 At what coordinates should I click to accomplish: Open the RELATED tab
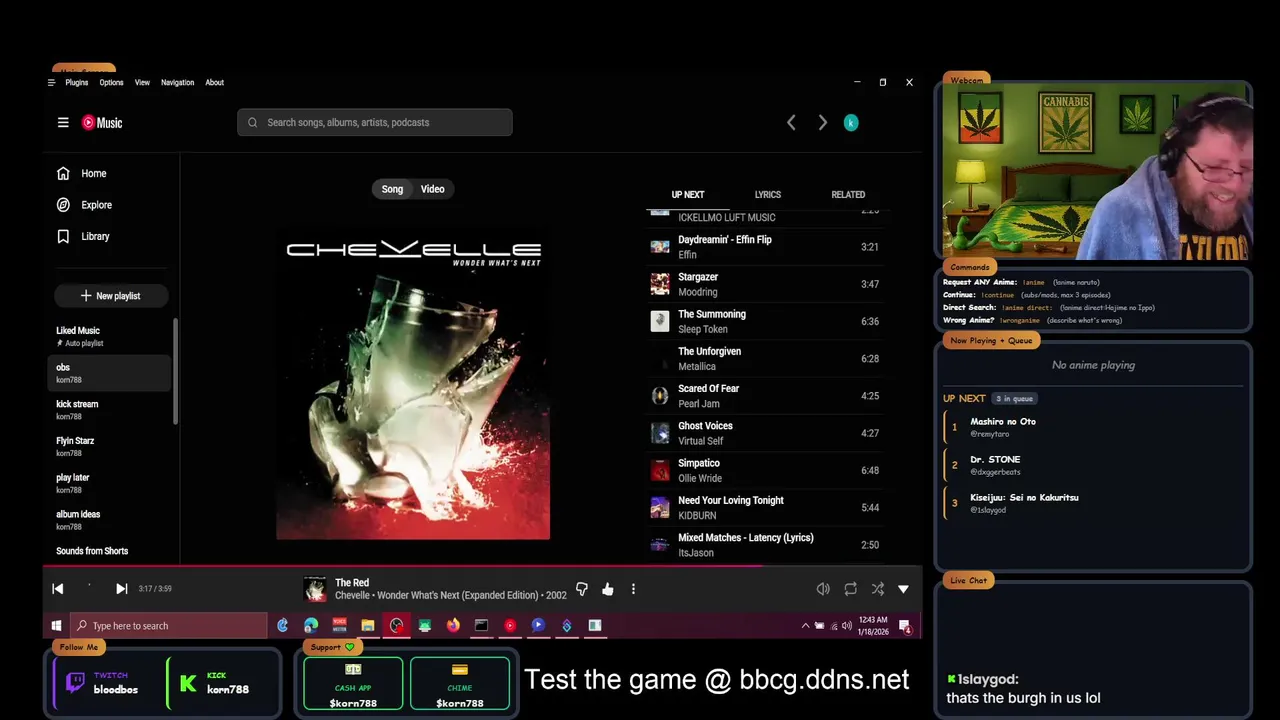point(848,195)
